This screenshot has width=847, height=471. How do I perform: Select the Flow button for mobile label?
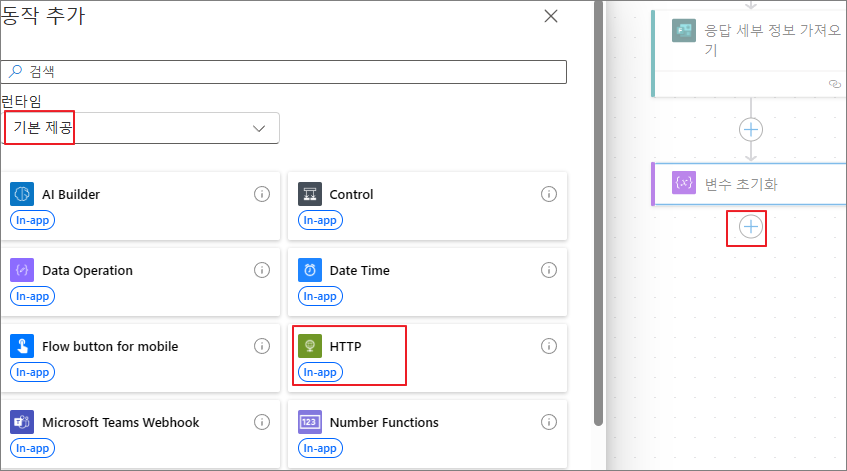coord(110,346)
